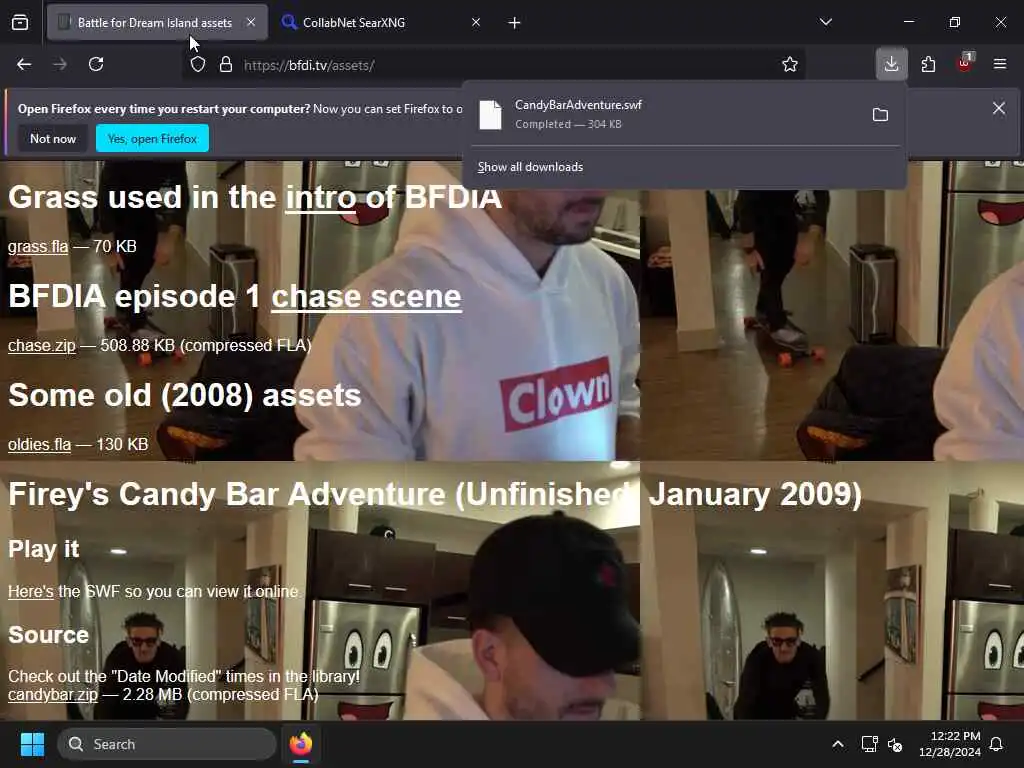Viewport: 1024px width, 768px height.
Task: Show hidden system tray icons chevron
Action: [x=838, y=744]
